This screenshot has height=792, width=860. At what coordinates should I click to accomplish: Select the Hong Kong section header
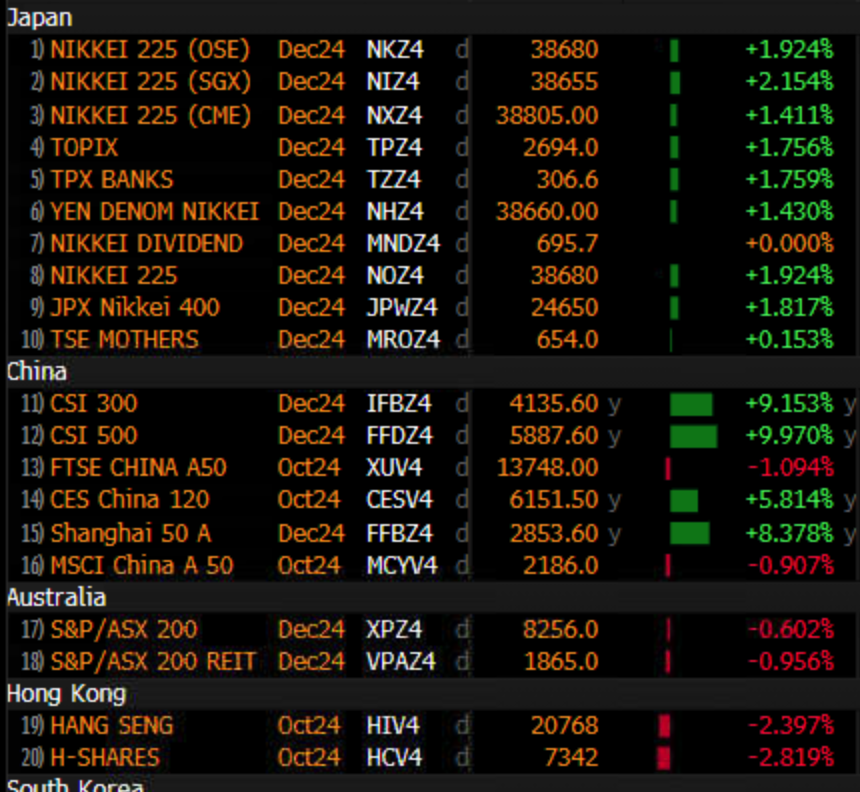pyautogui.click(x=66, y=694)
